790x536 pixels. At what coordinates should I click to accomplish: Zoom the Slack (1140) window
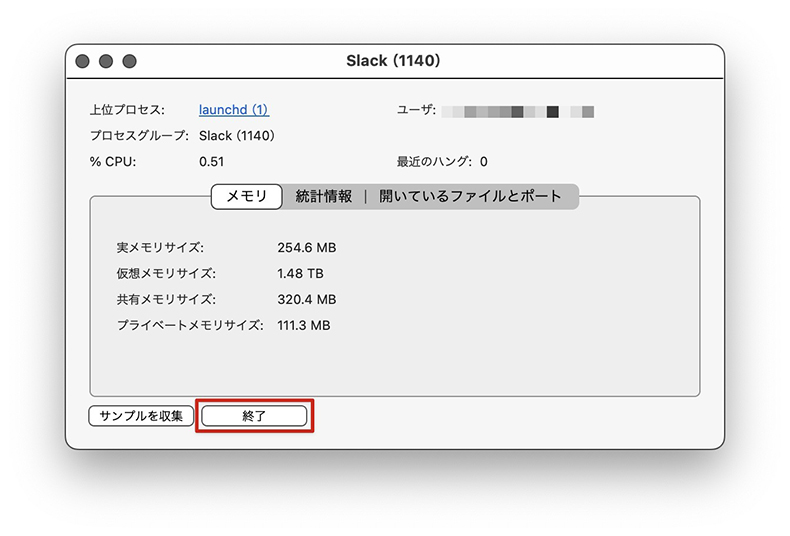pyautogui.click(x=129, y=61)
